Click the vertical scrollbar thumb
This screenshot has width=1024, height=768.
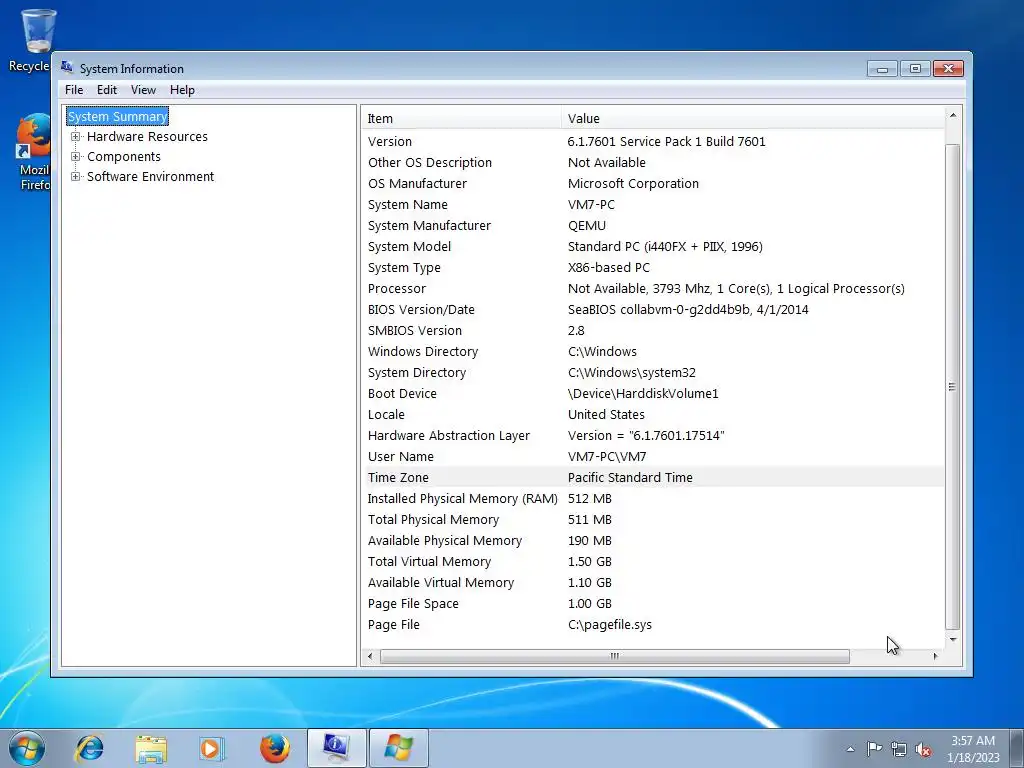pos(953,387)
